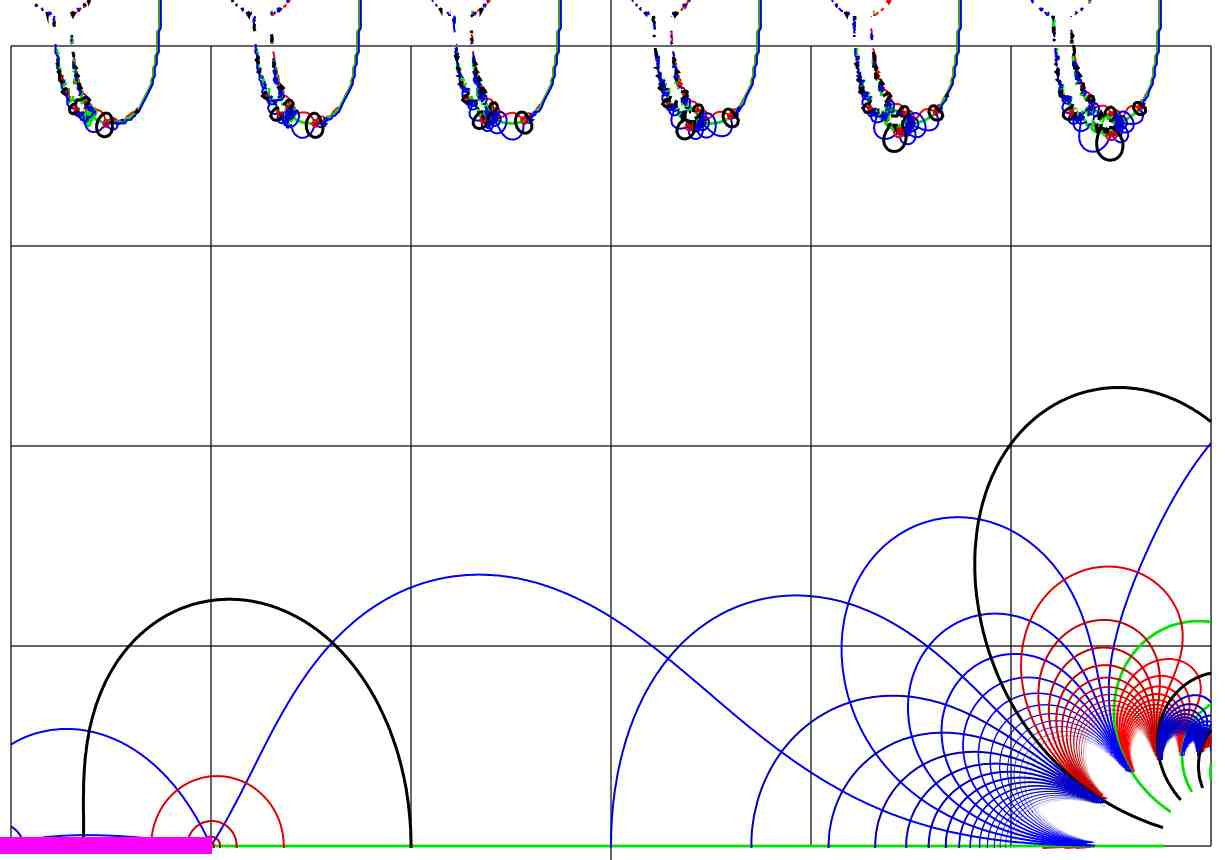The height and width of the screenshot is (860, 1225).
Task: Select the large black arch on the left
Action: 229,600
